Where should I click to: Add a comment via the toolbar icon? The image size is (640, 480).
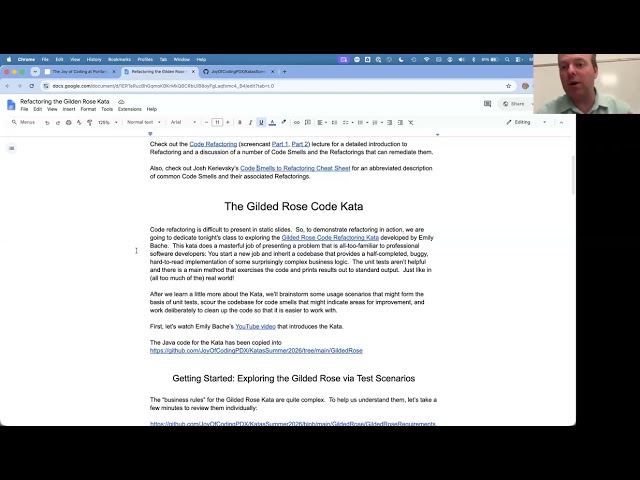(308, 122)
